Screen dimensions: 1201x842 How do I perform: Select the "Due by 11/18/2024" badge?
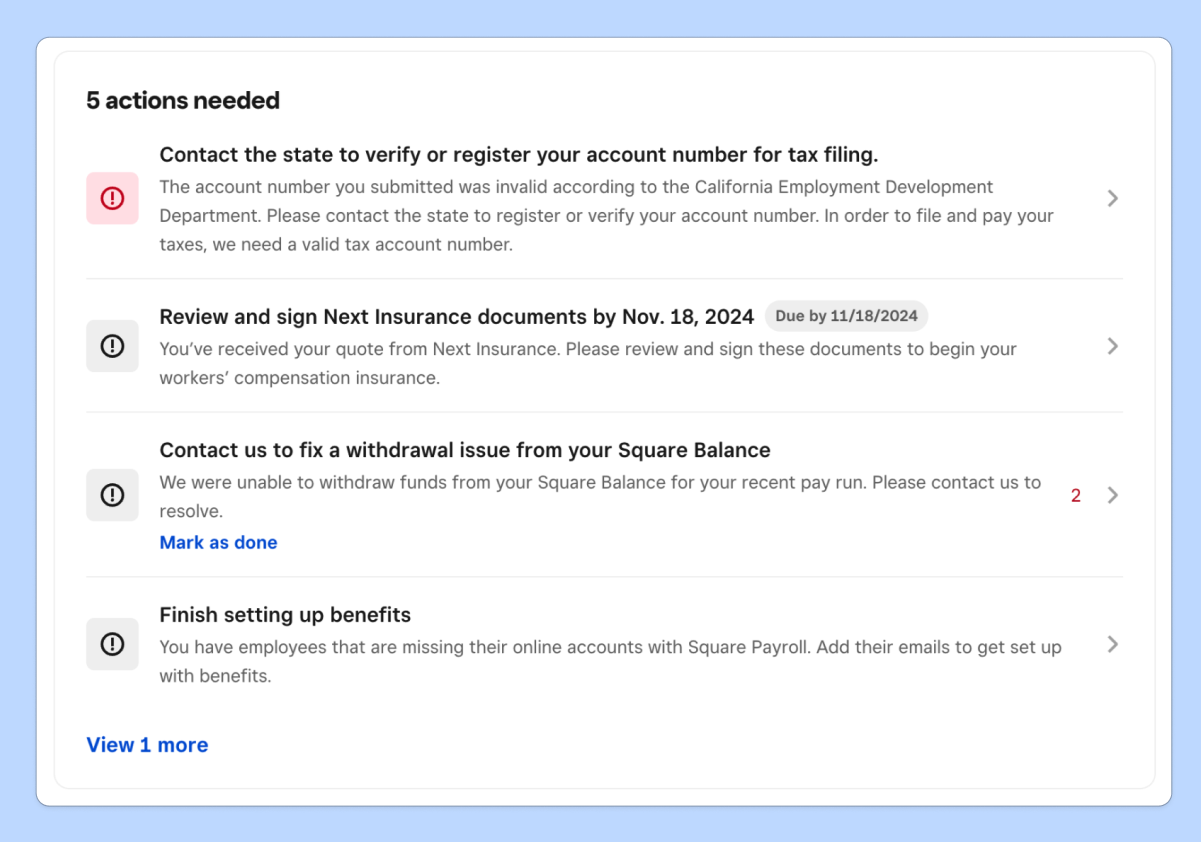click(846, 315)
